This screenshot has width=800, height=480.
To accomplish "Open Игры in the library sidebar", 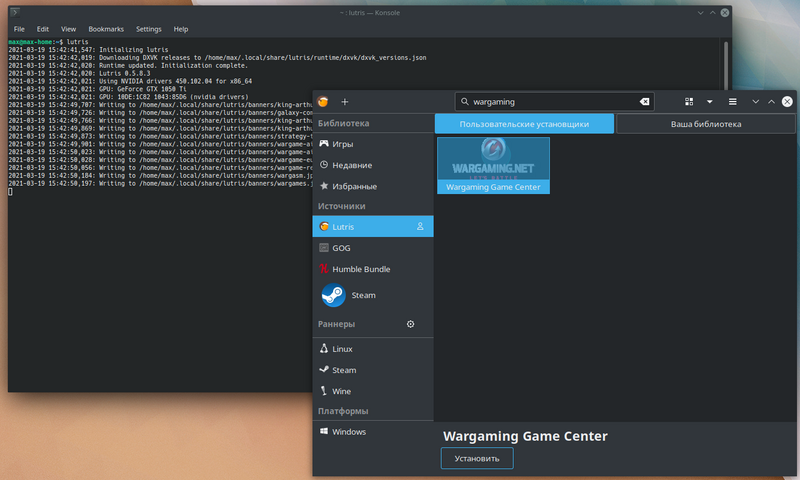I will (373, 144).
